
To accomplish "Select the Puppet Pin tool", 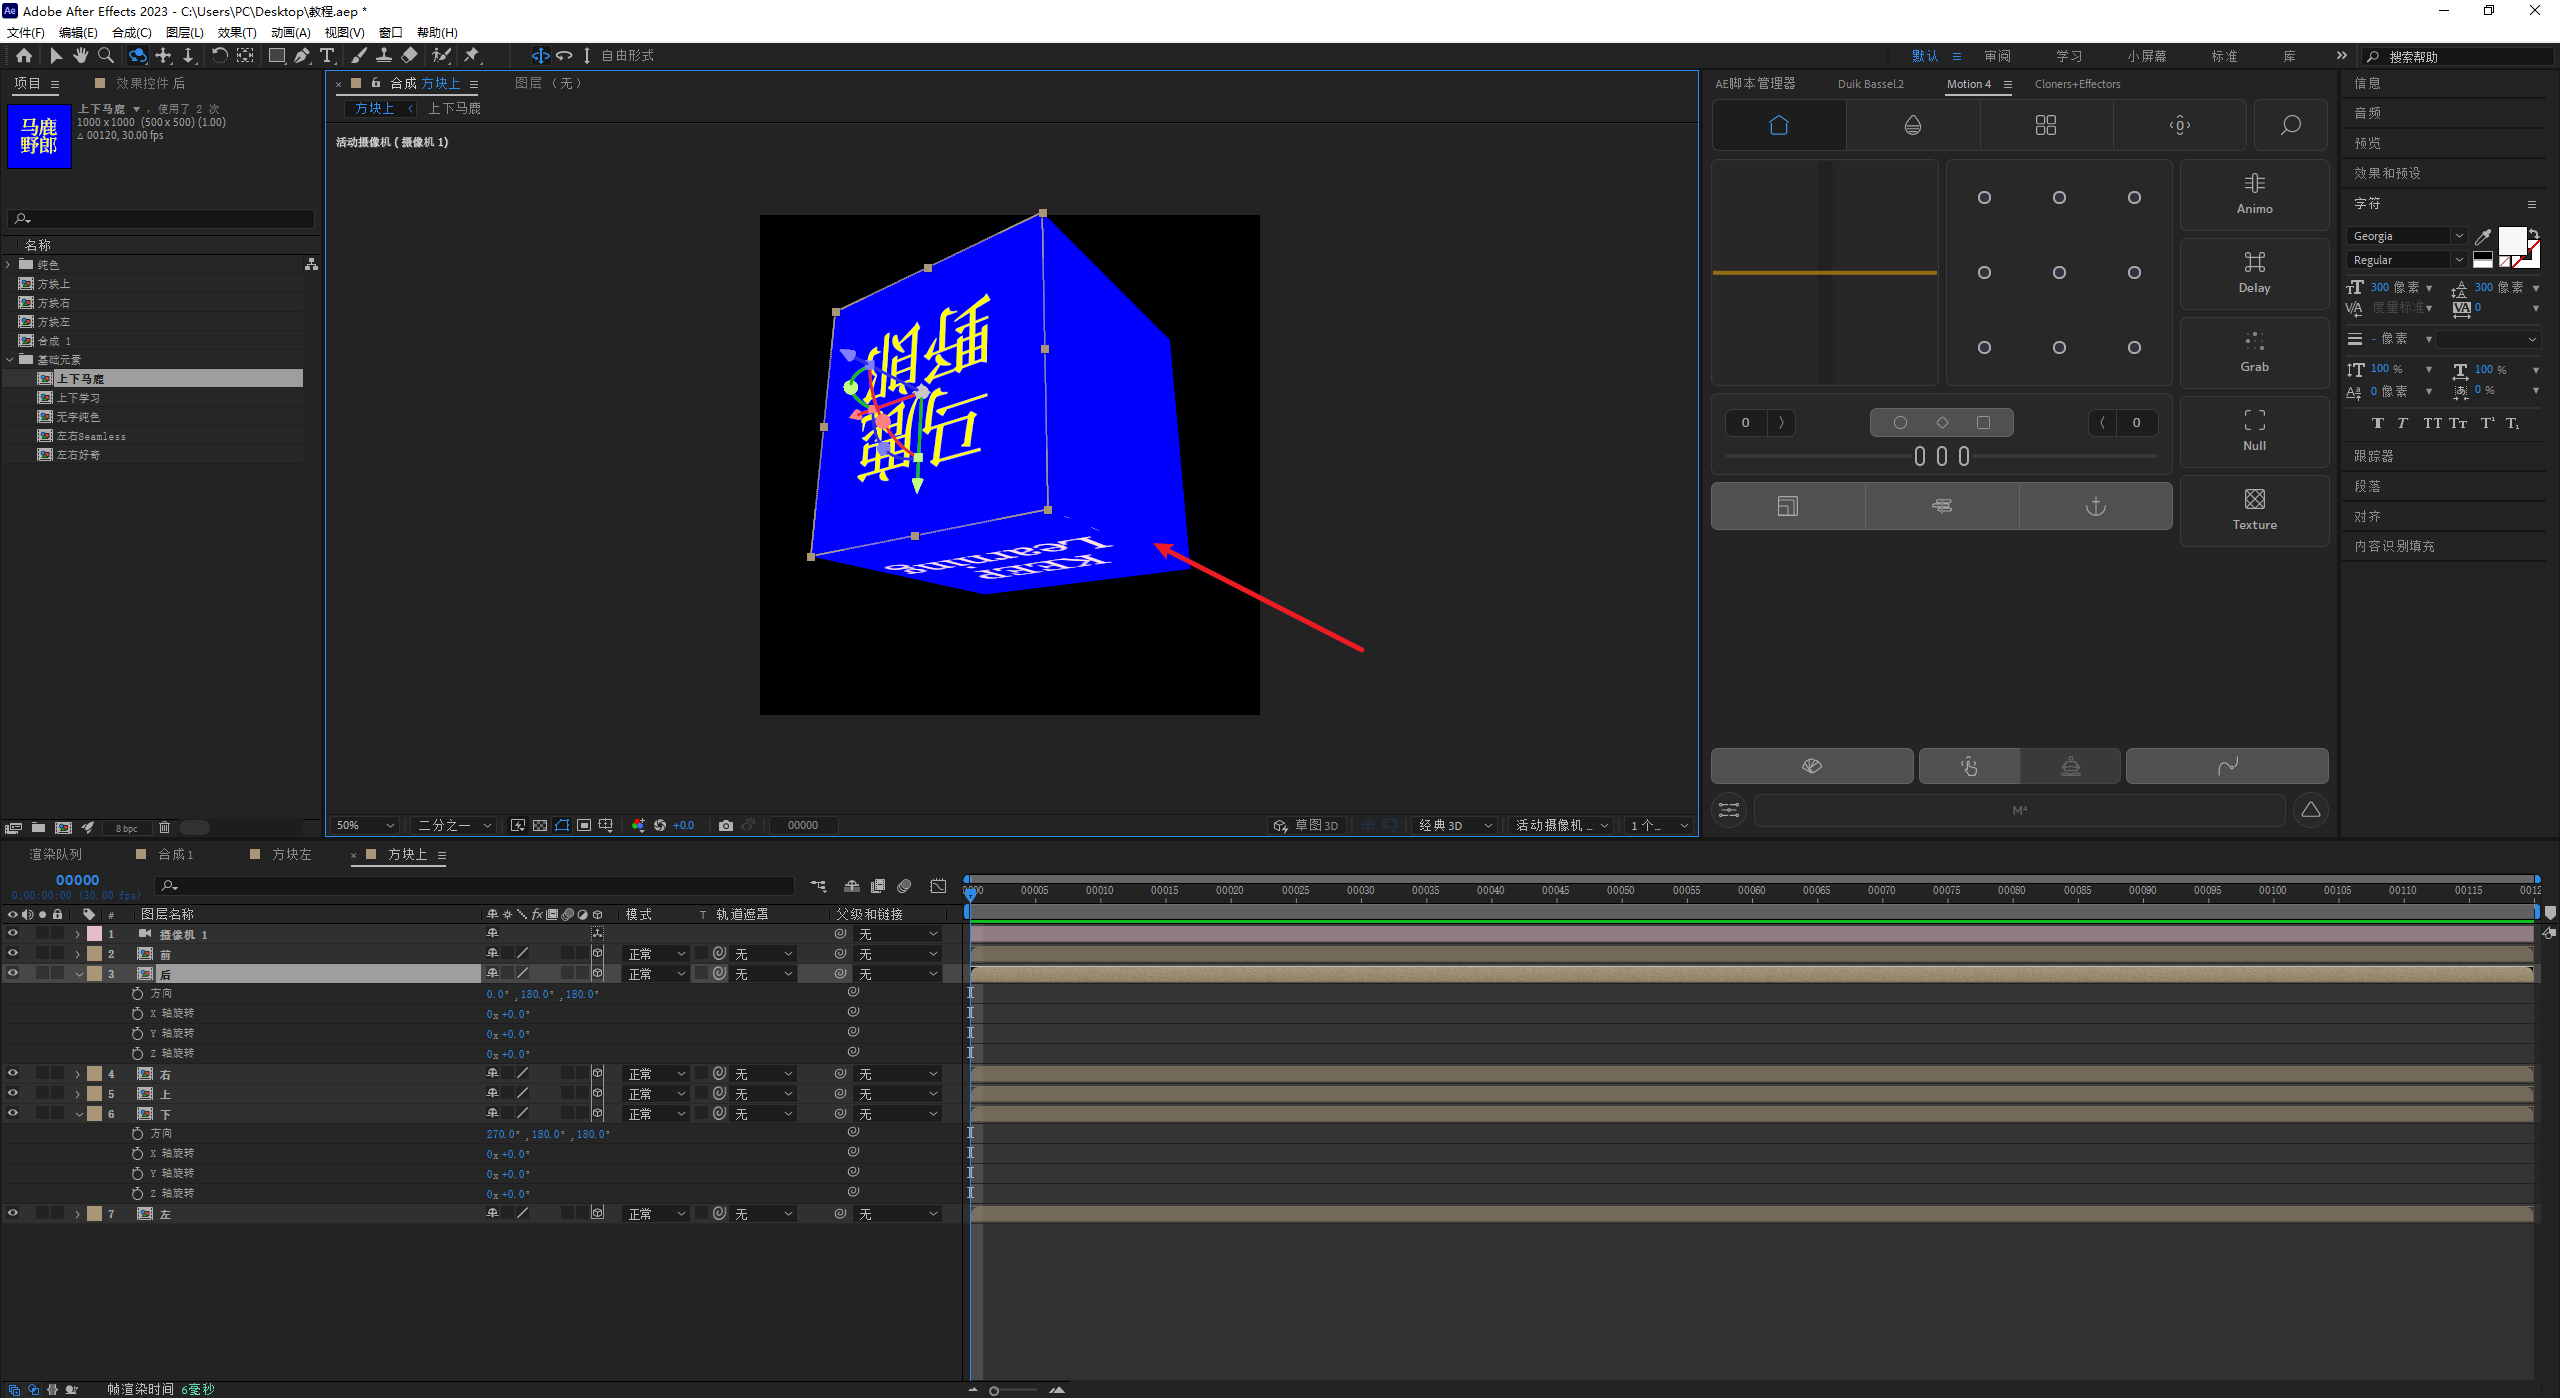I will 472,56.
